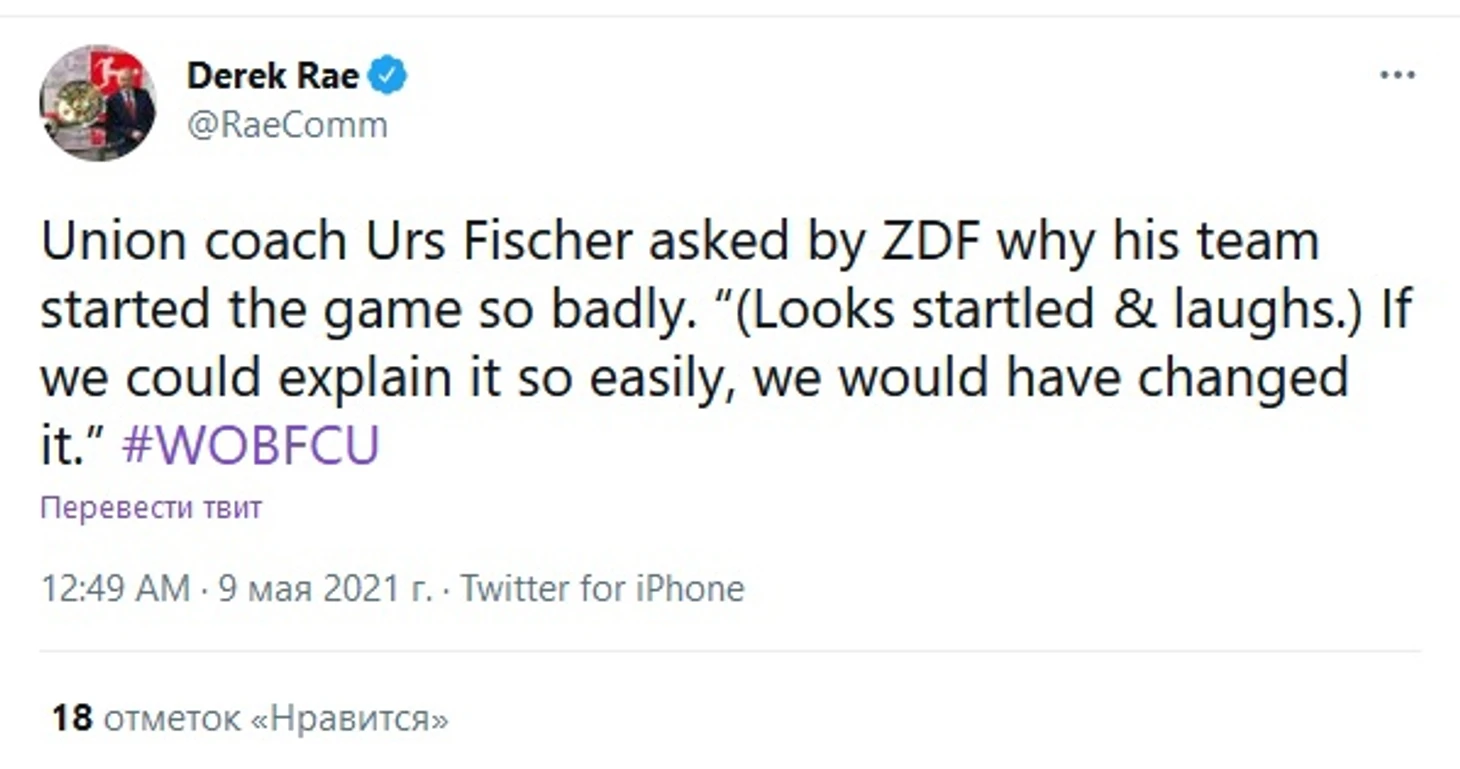Open profile via Derek Rae display name

click(x=273, y=76)
